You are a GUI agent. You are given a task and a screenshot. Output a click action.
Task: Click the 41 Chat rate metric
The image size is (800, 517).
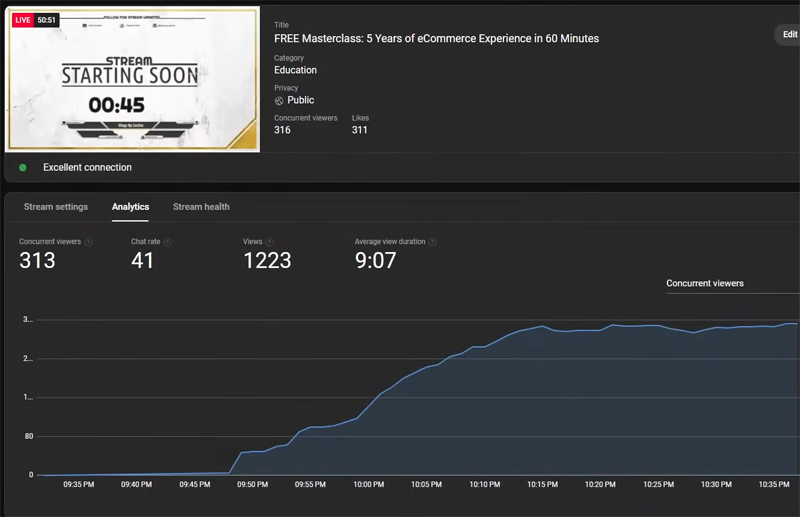(x=142, y=260)
